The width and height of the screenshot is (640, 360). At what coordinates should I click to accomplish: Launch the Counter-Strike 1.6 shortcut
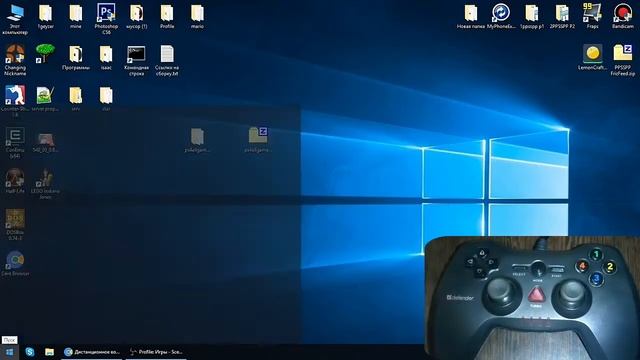click(x=15, y=101)
